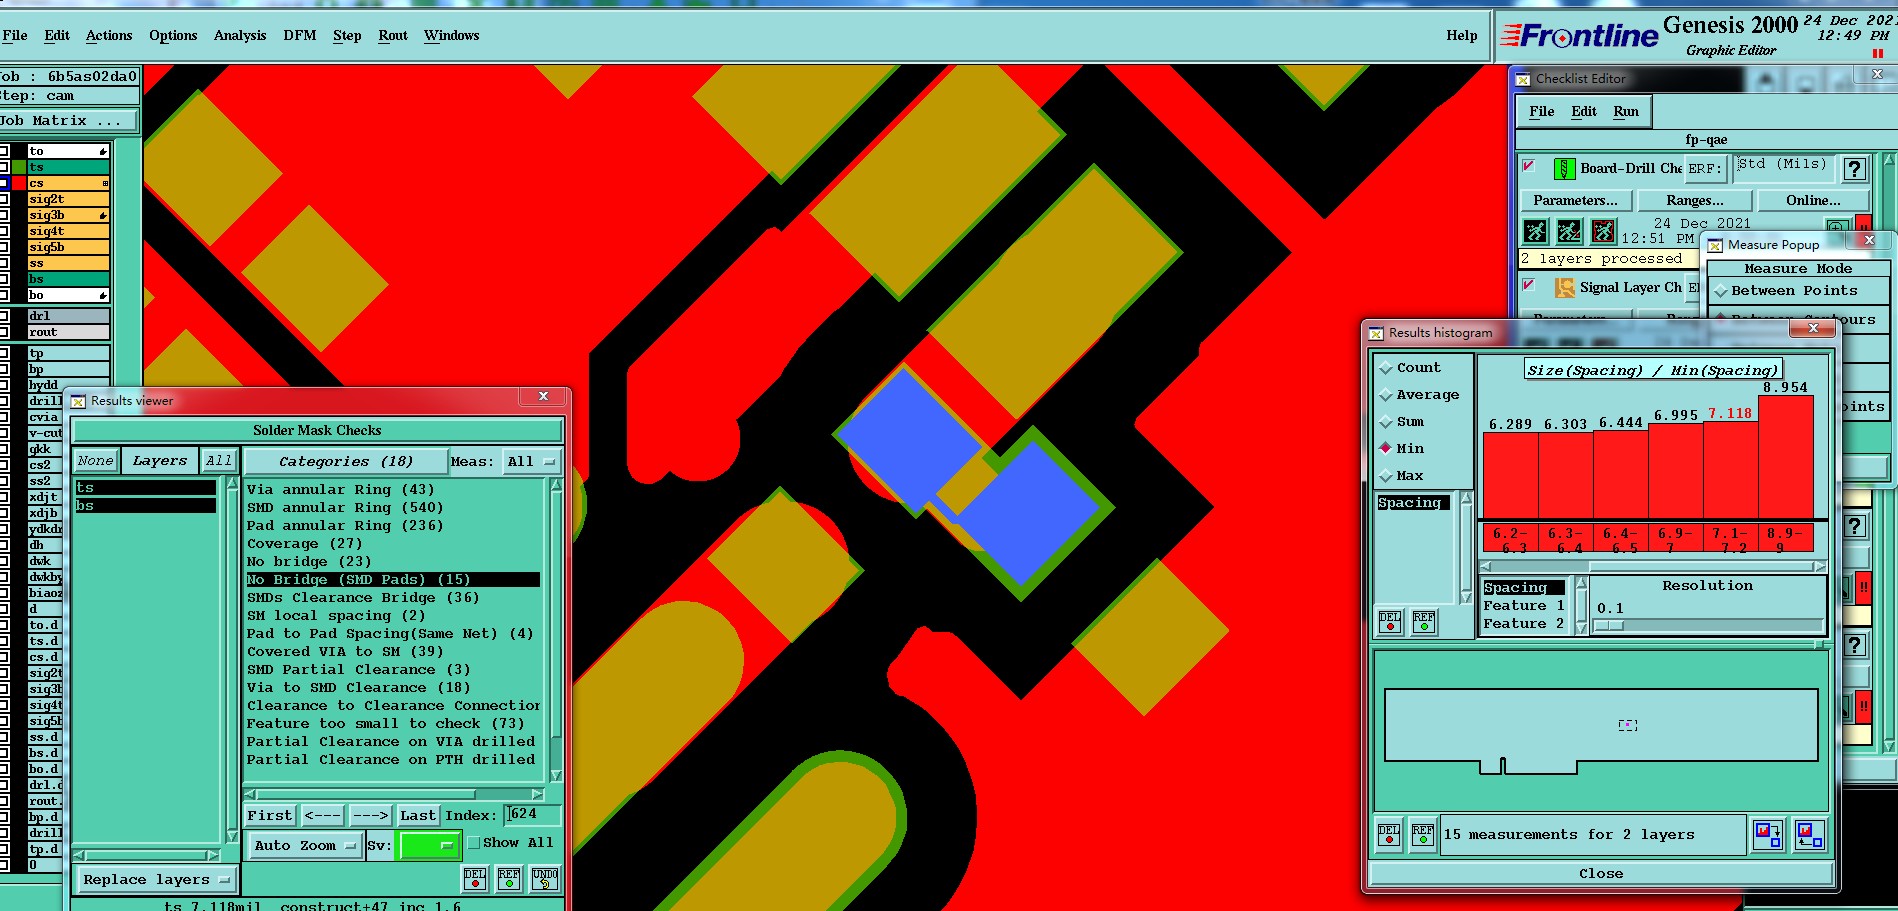
Task: Click REF icon beside measurements status text
Action: click(x=1423, y=835)
